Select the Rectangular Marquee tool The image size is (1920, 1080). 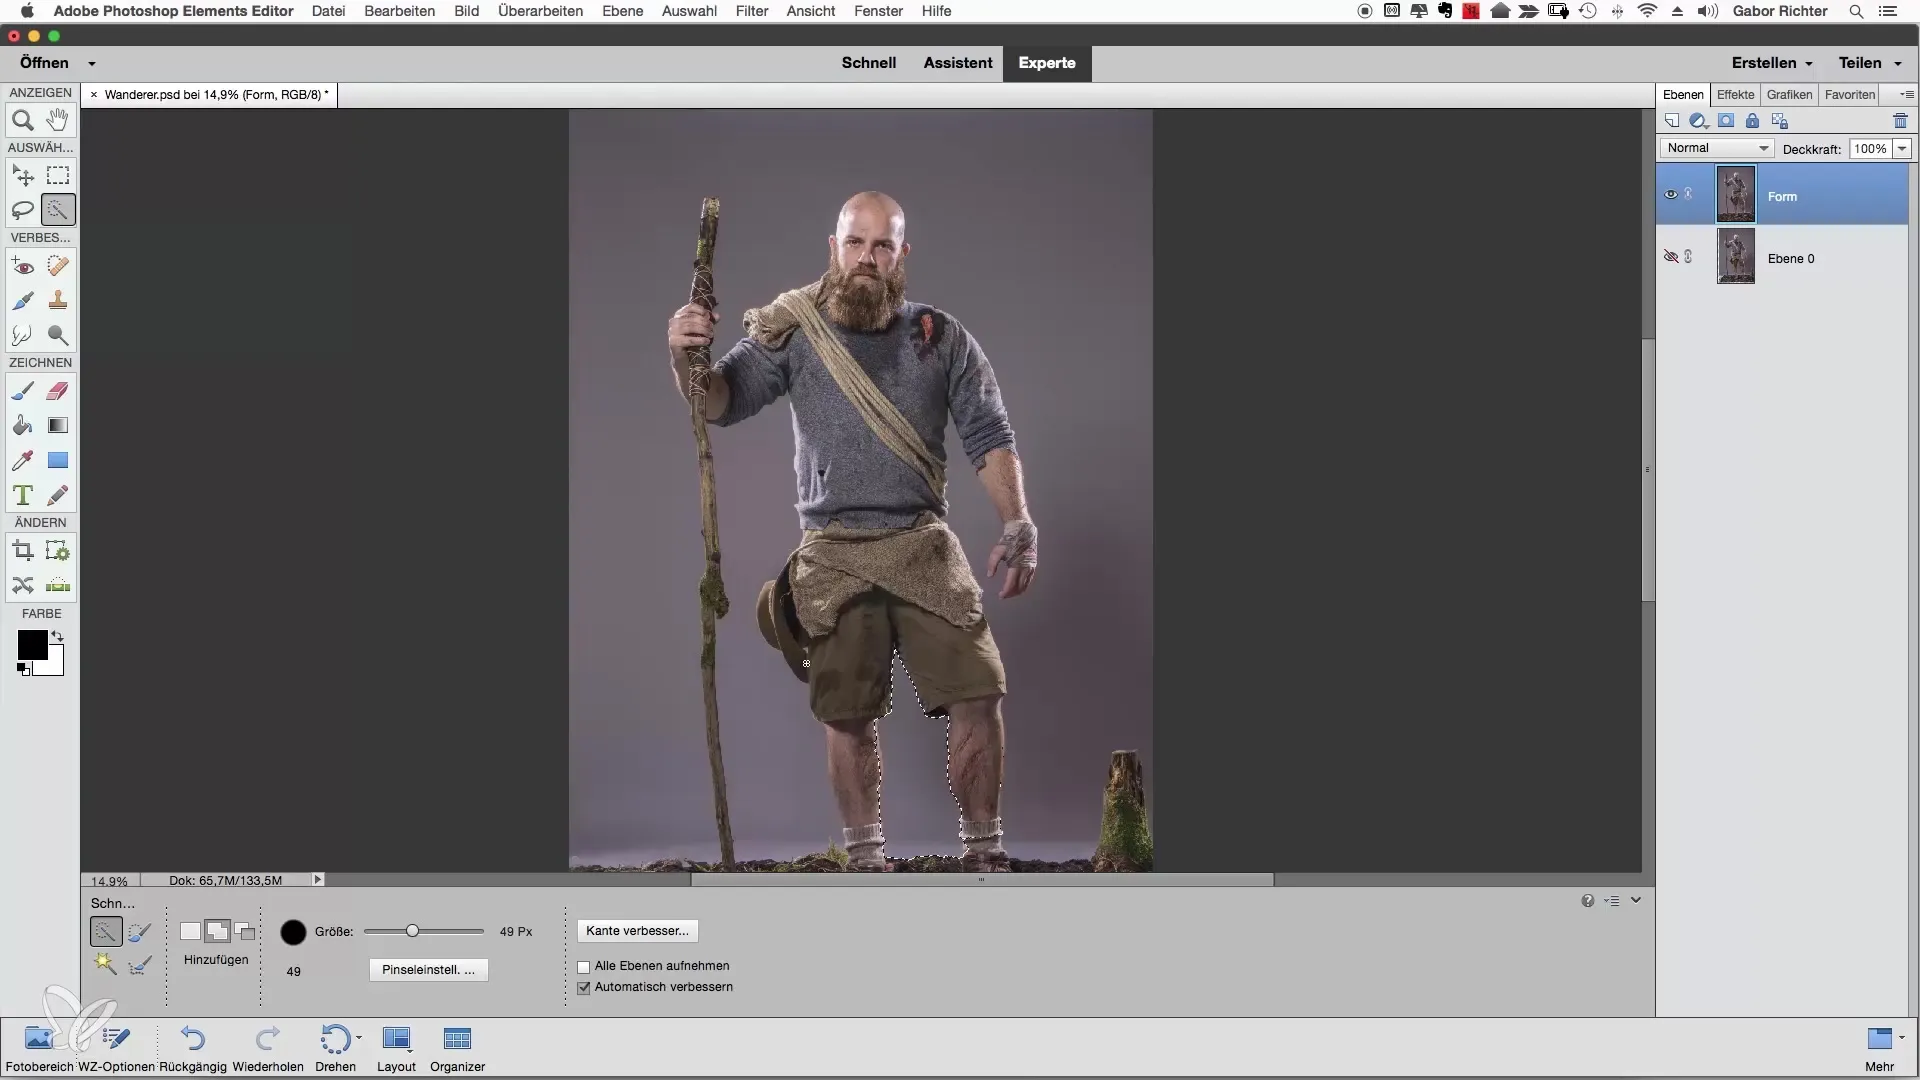point(58,176)
